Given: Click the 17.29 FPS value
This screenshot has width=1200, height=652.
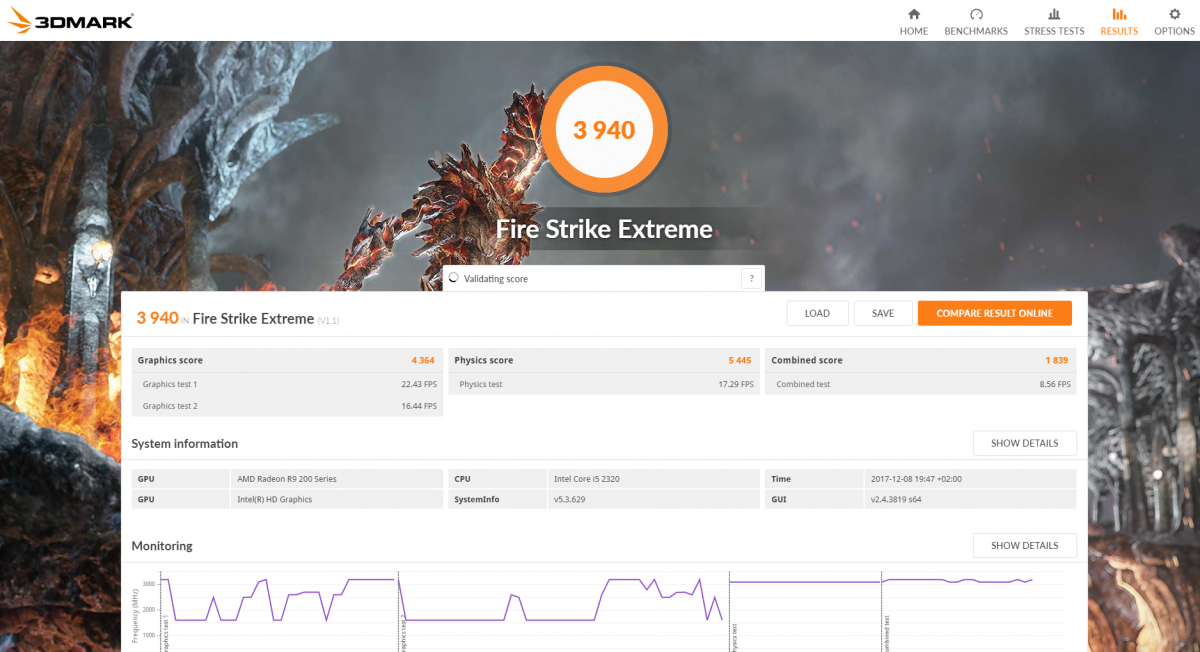Looking at the screenshot, I should [736, 384].
